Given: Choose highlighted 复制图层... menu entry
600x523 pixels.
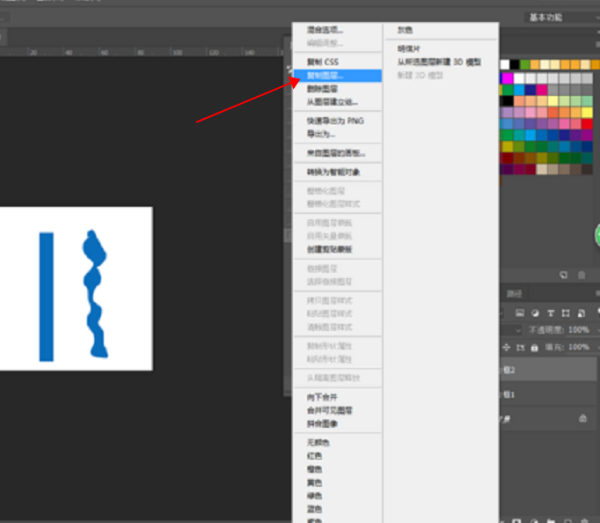Looking at the screenshot, I should pos(338,75).
